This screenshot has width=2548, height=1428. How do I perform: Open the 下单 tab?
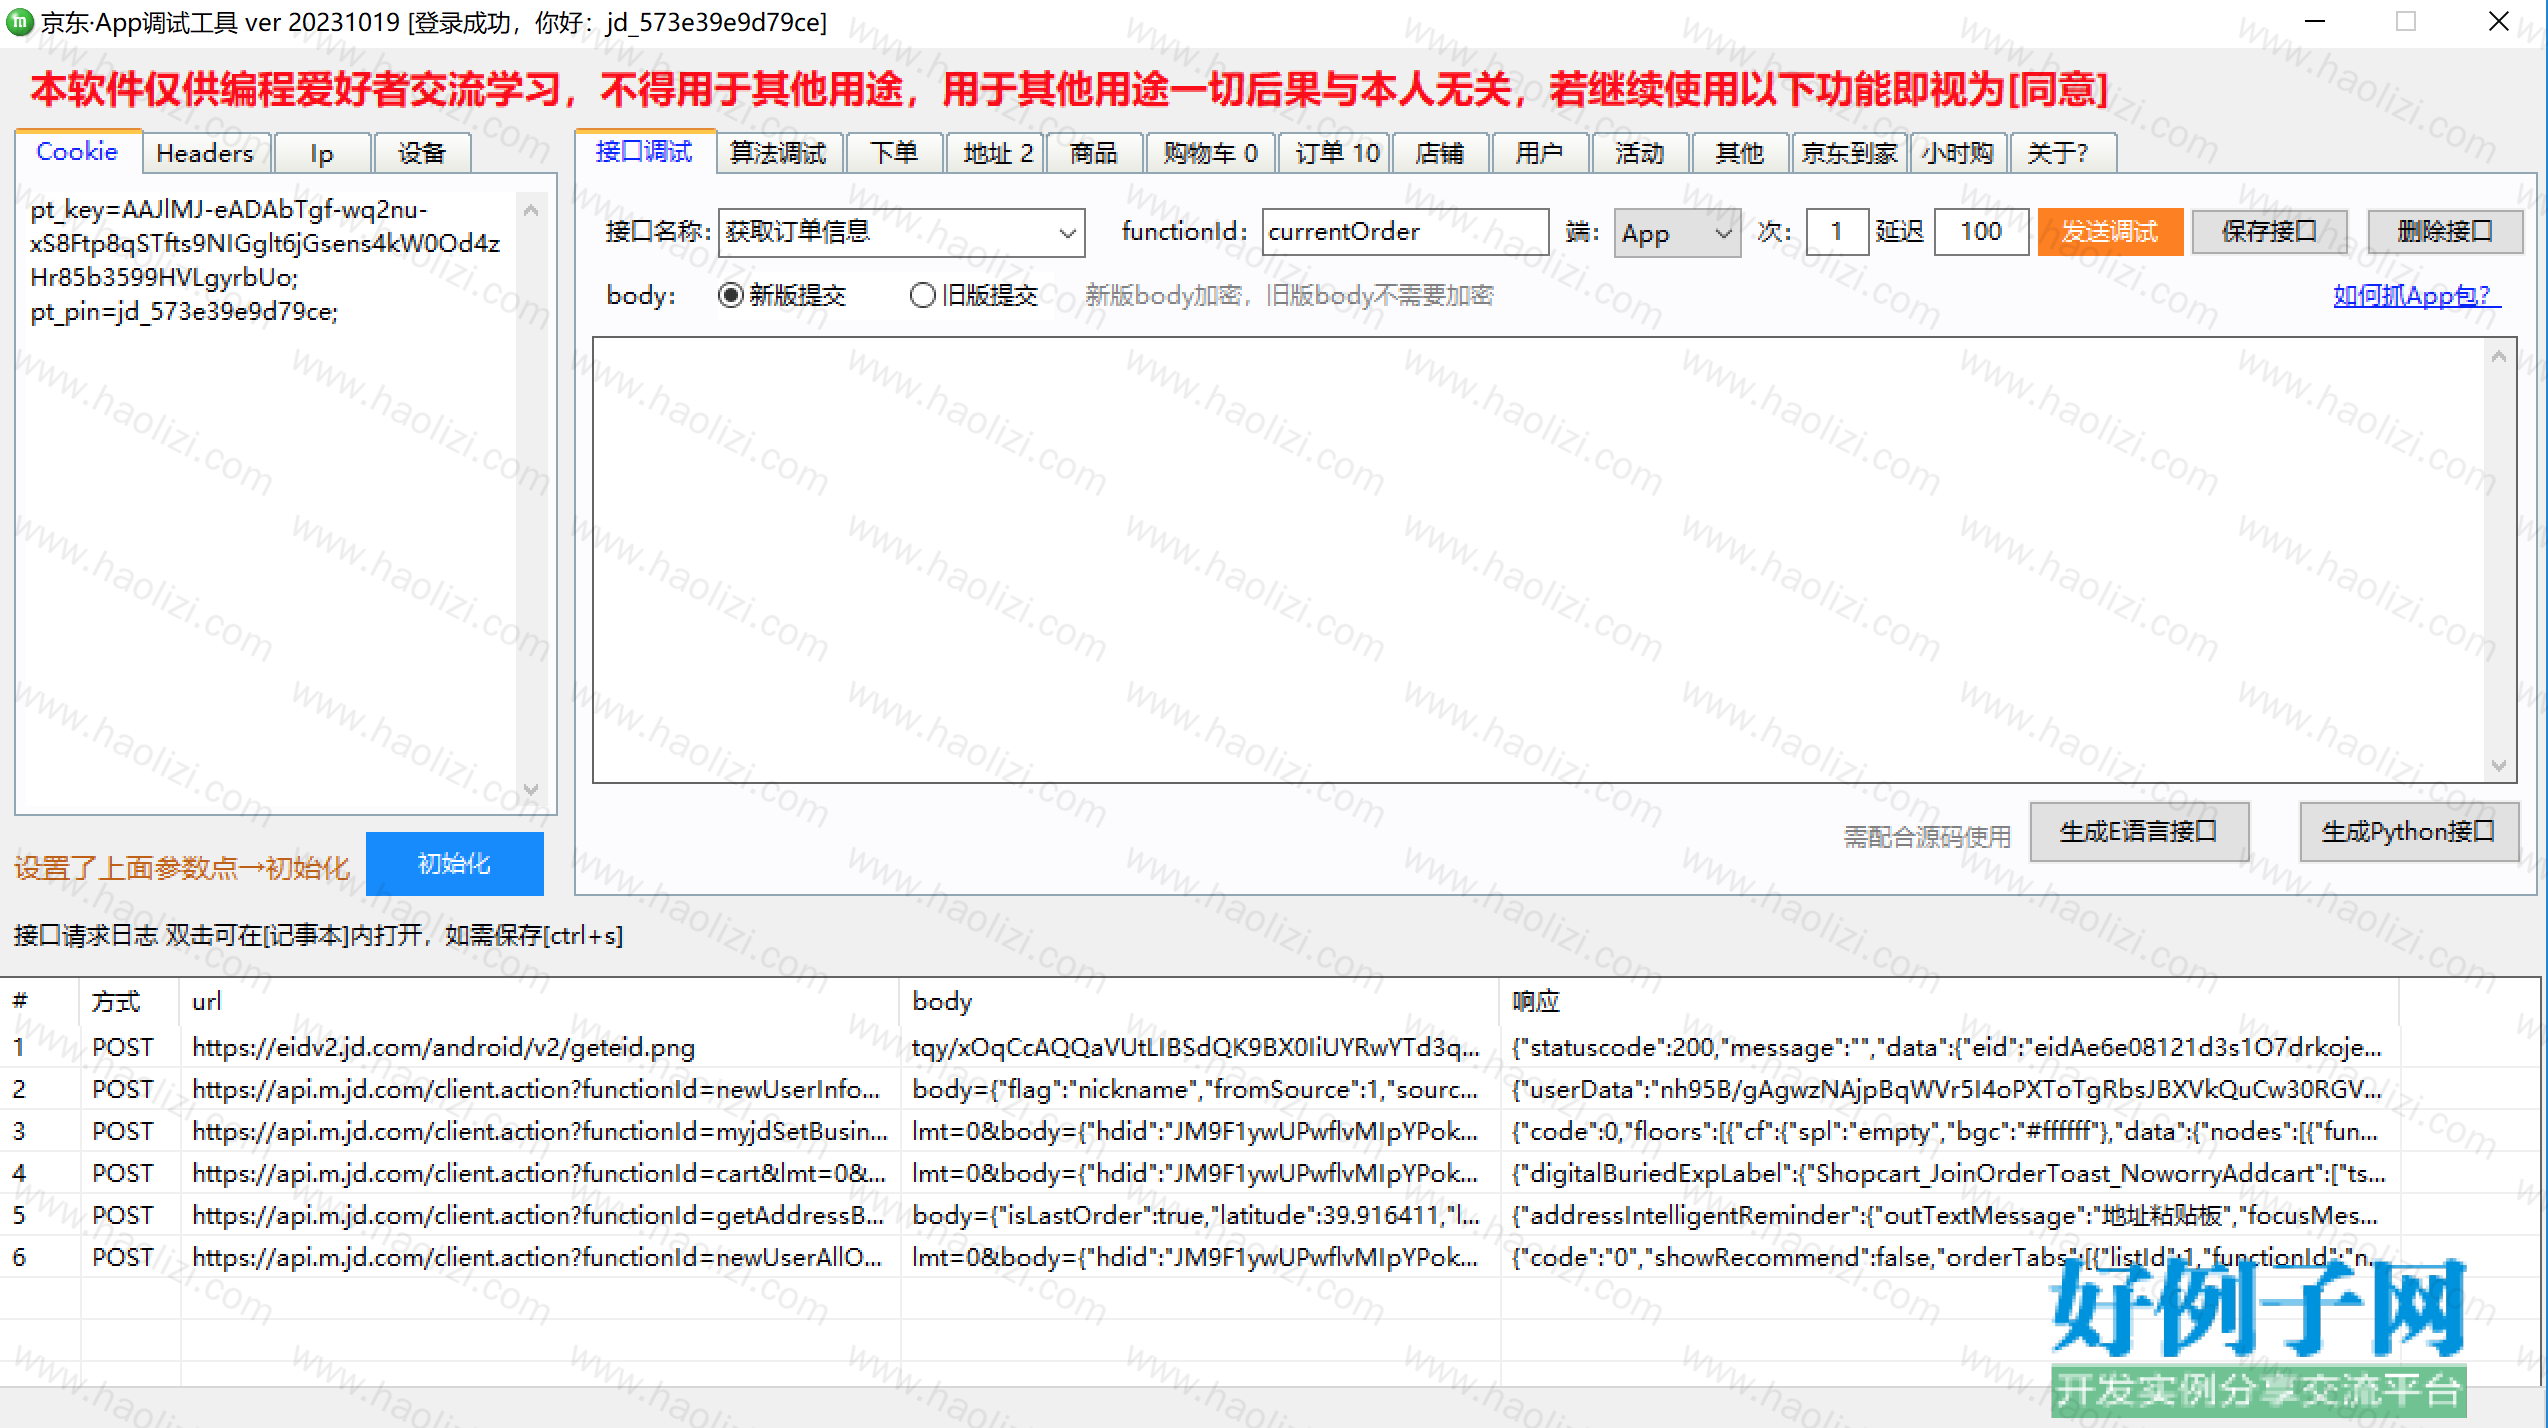tap(894, 153)
